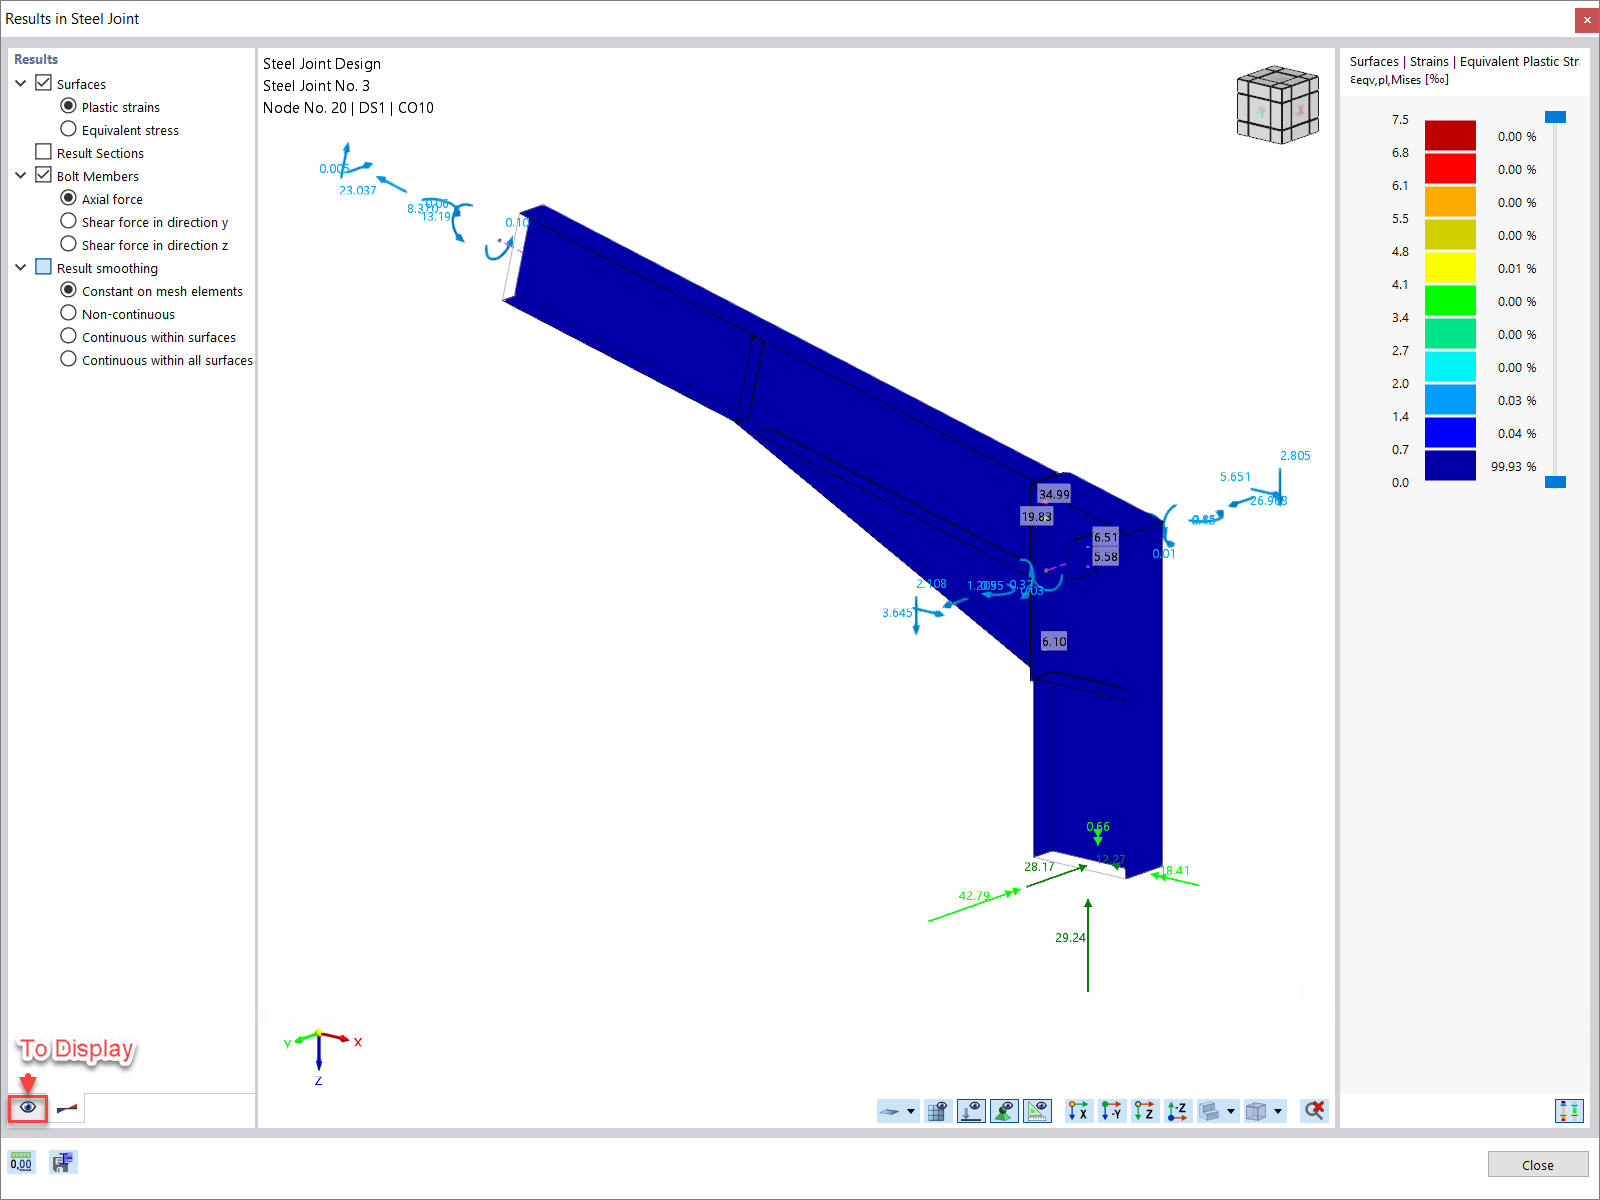1600x1200 pixels.
Task: Toggle dimensions visibility icon
Action: [1038, 1111]
